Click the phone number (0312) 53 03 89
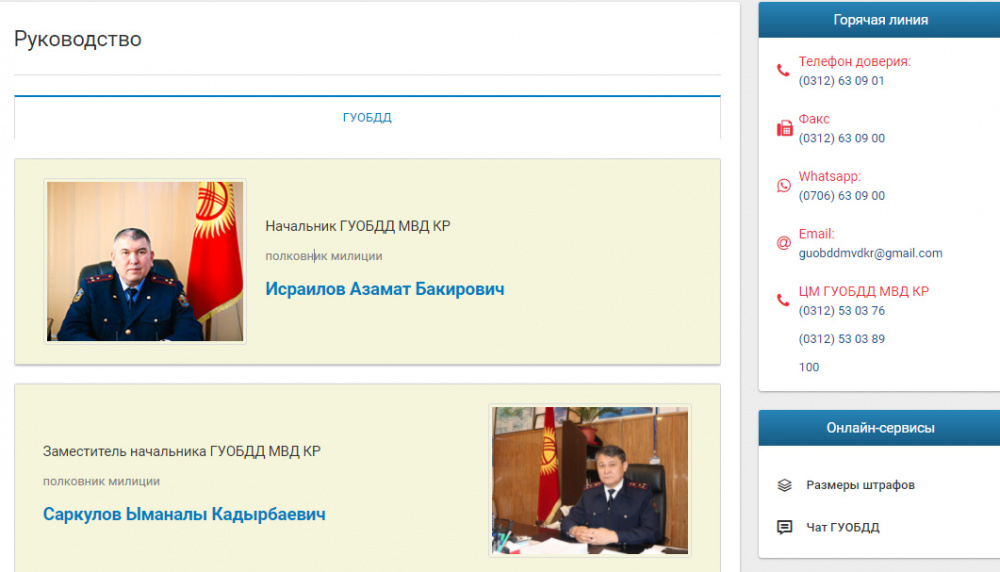 pos(842,339)
